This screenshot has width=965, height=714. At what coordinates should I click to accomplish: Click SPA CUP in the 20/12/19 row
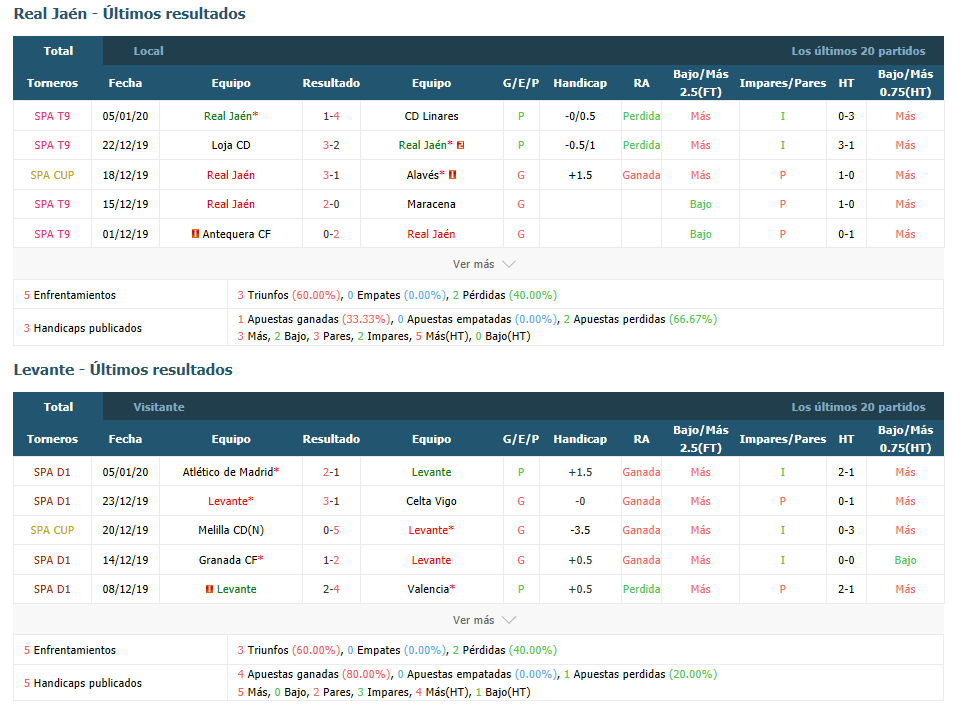coord(52,530)
